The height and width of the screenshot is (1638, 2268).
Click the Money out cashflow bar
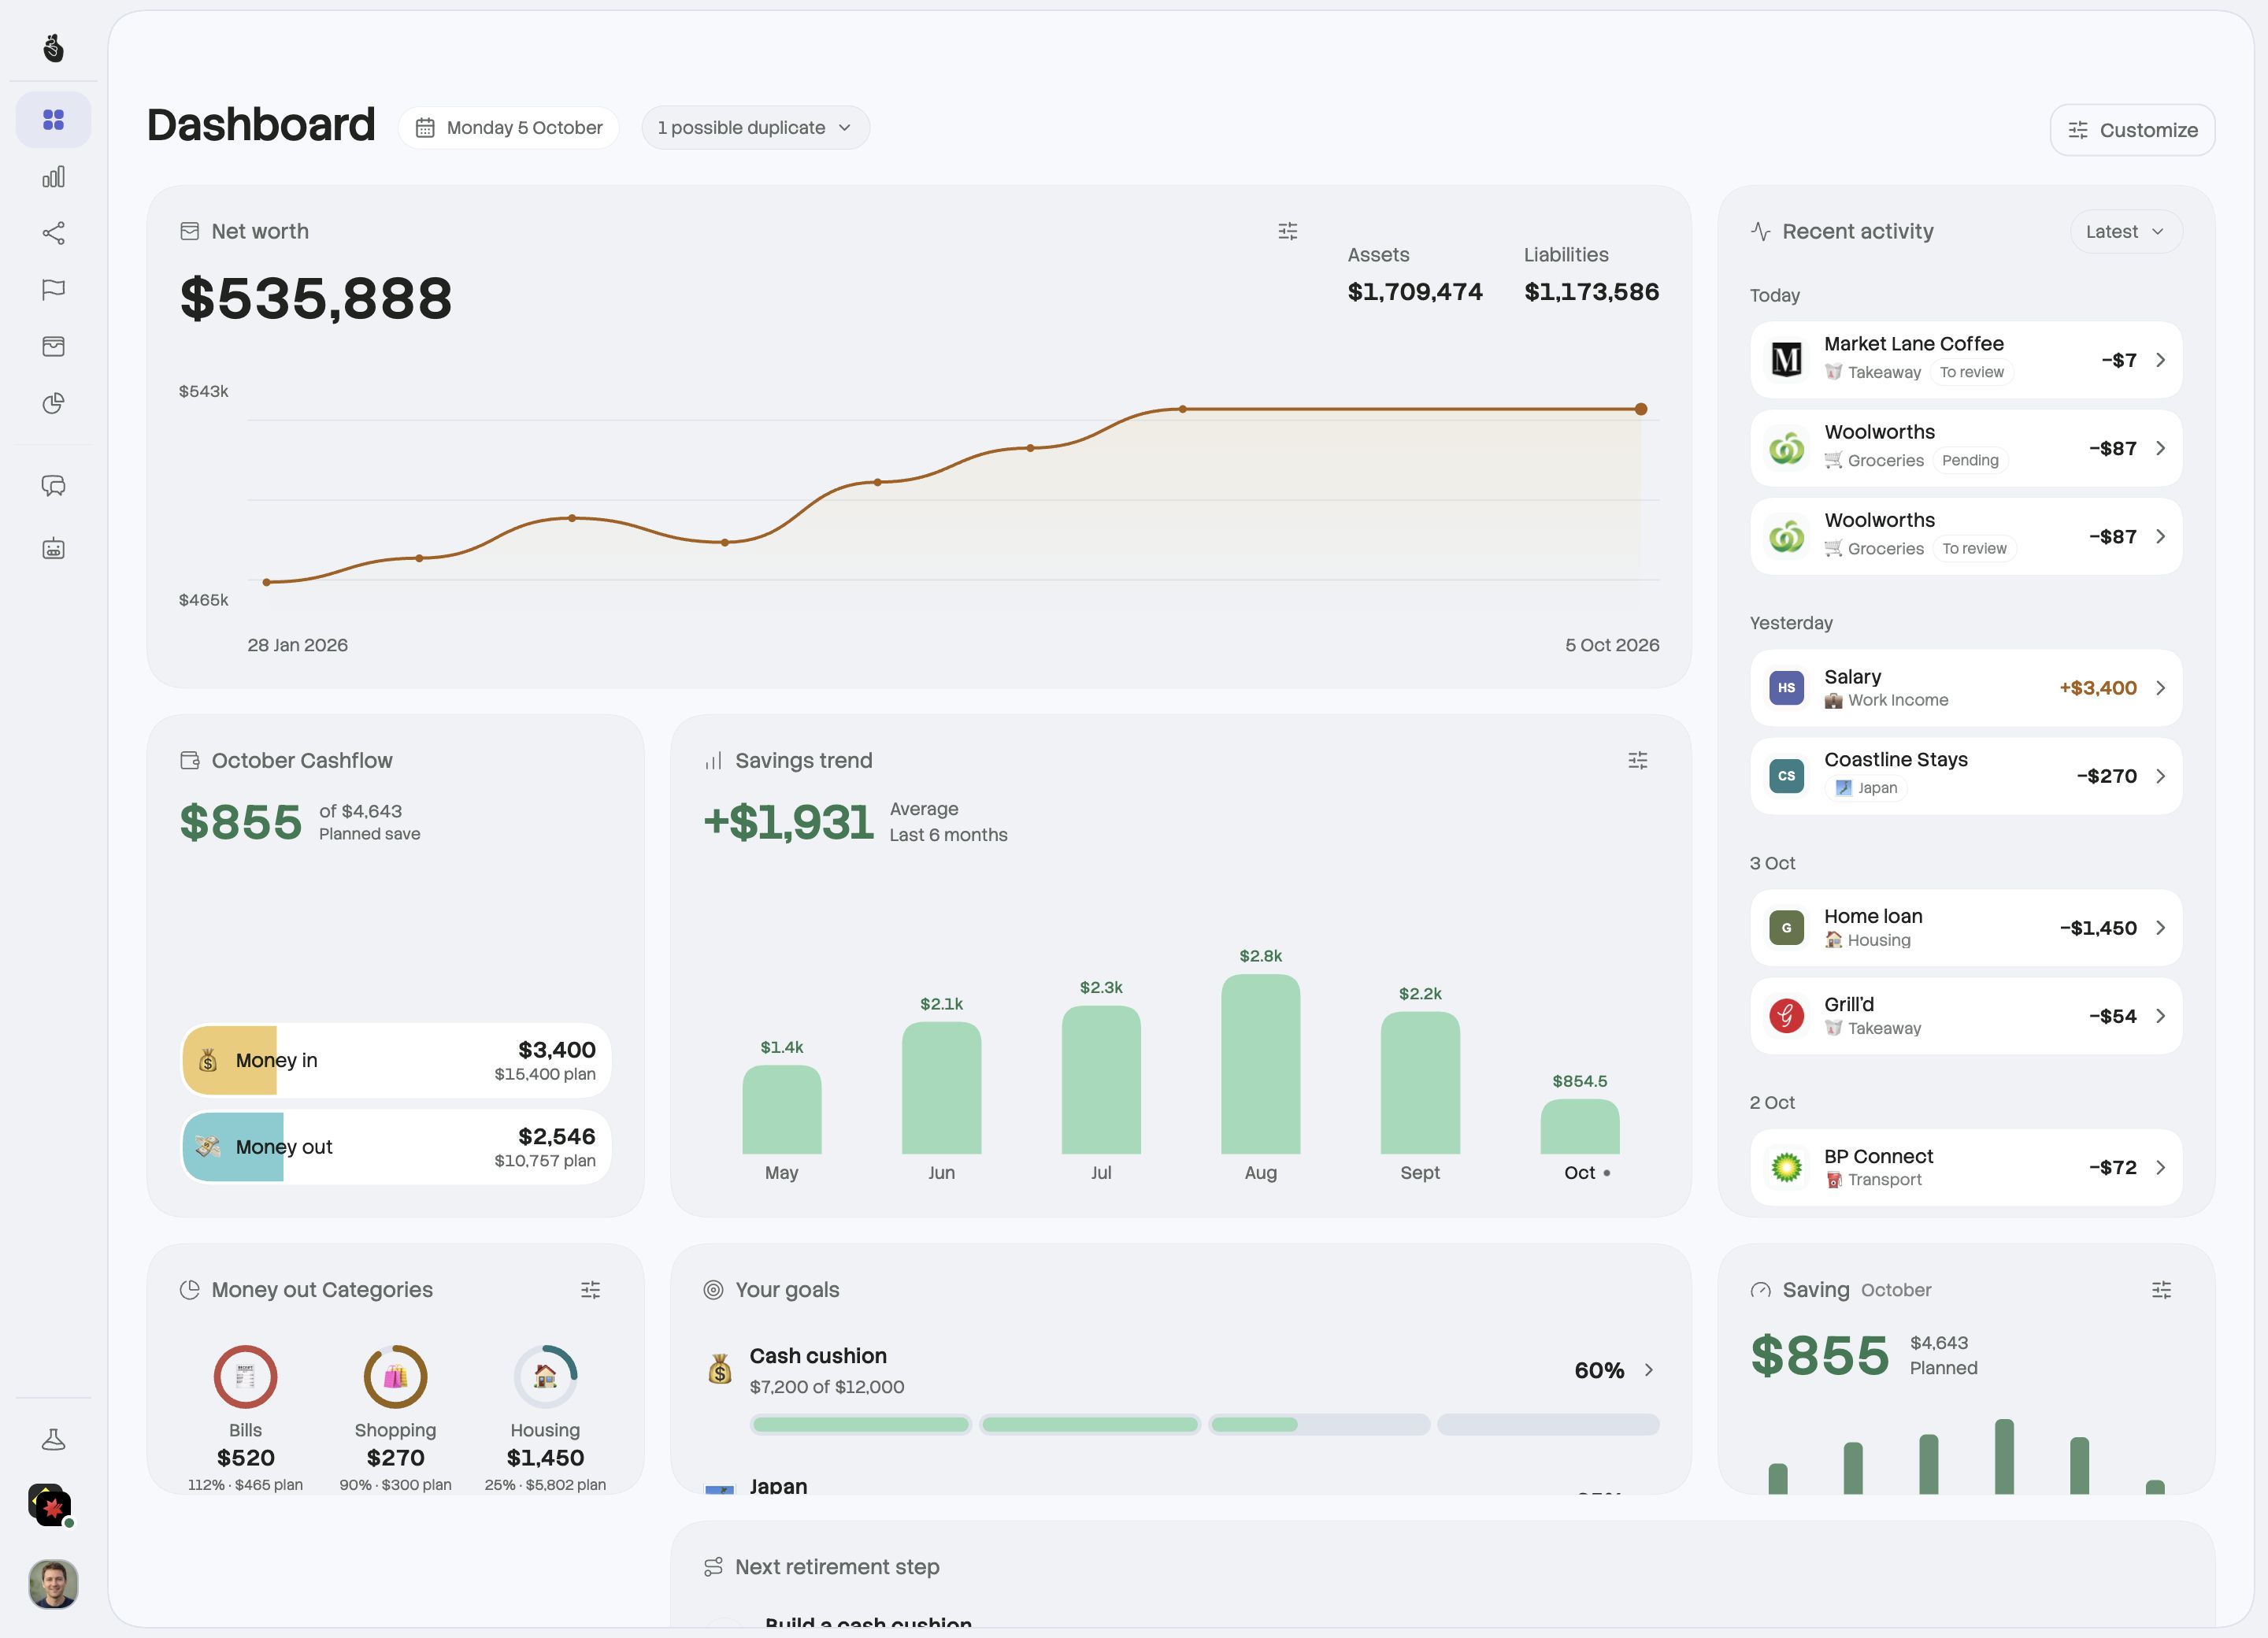[x=396, y=1147]
